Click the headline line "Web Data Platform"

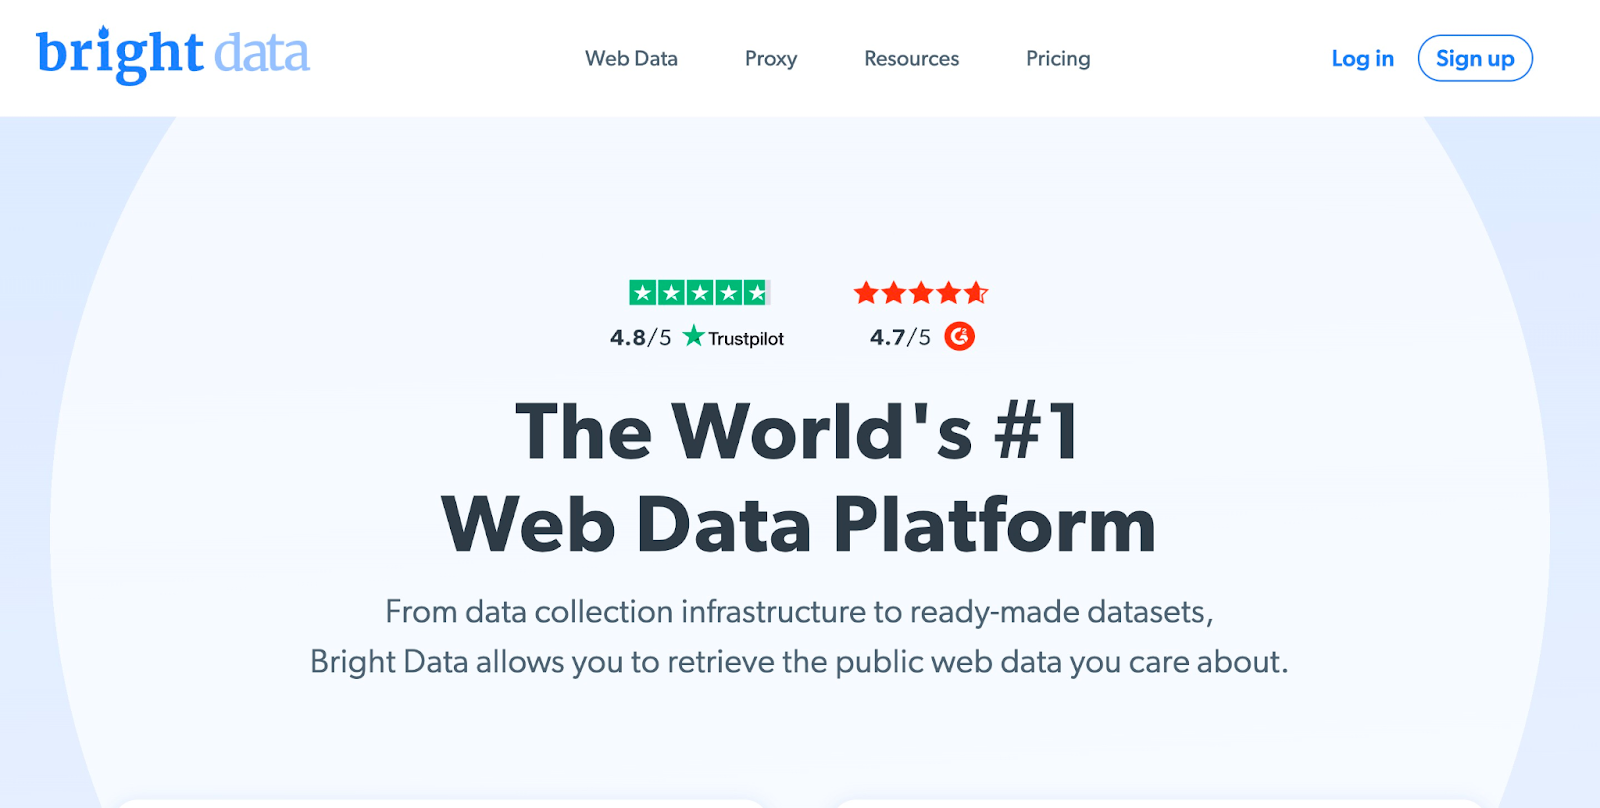798,524
